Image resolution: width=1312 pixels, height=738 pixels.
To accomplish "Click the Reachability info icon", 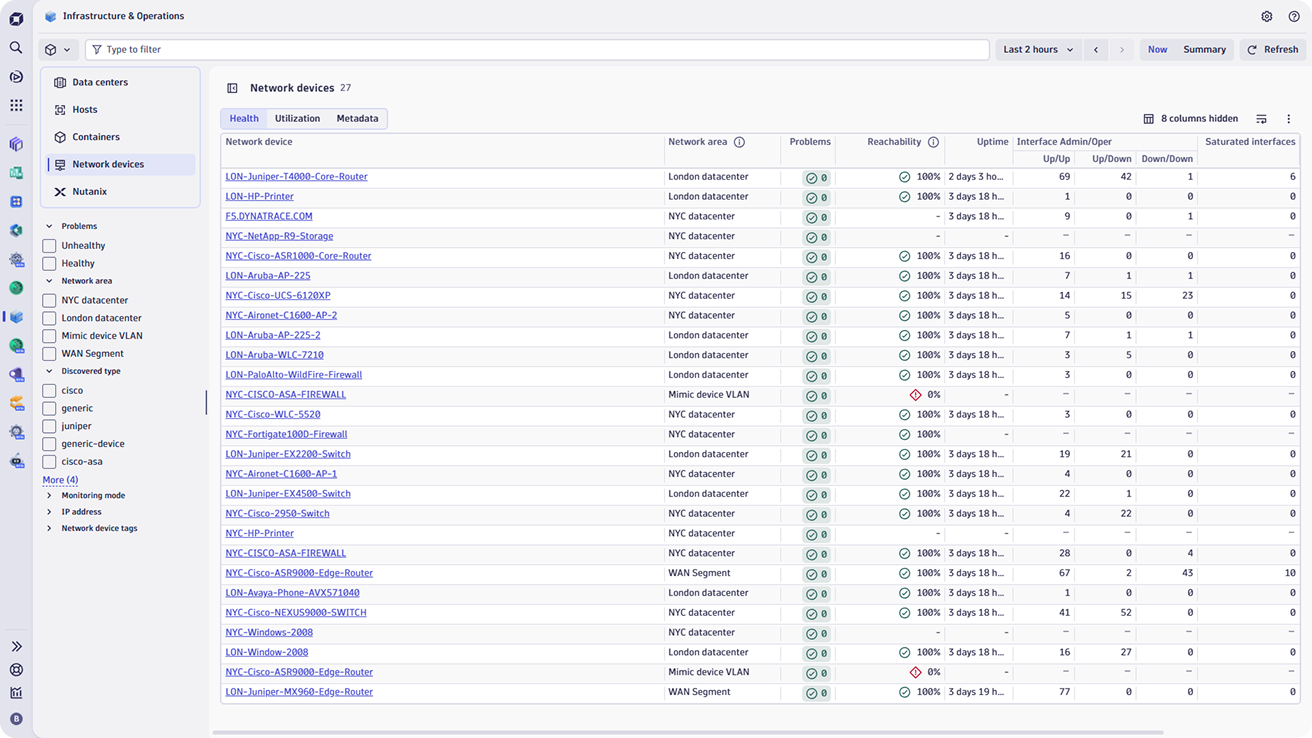I will point(933,142).
